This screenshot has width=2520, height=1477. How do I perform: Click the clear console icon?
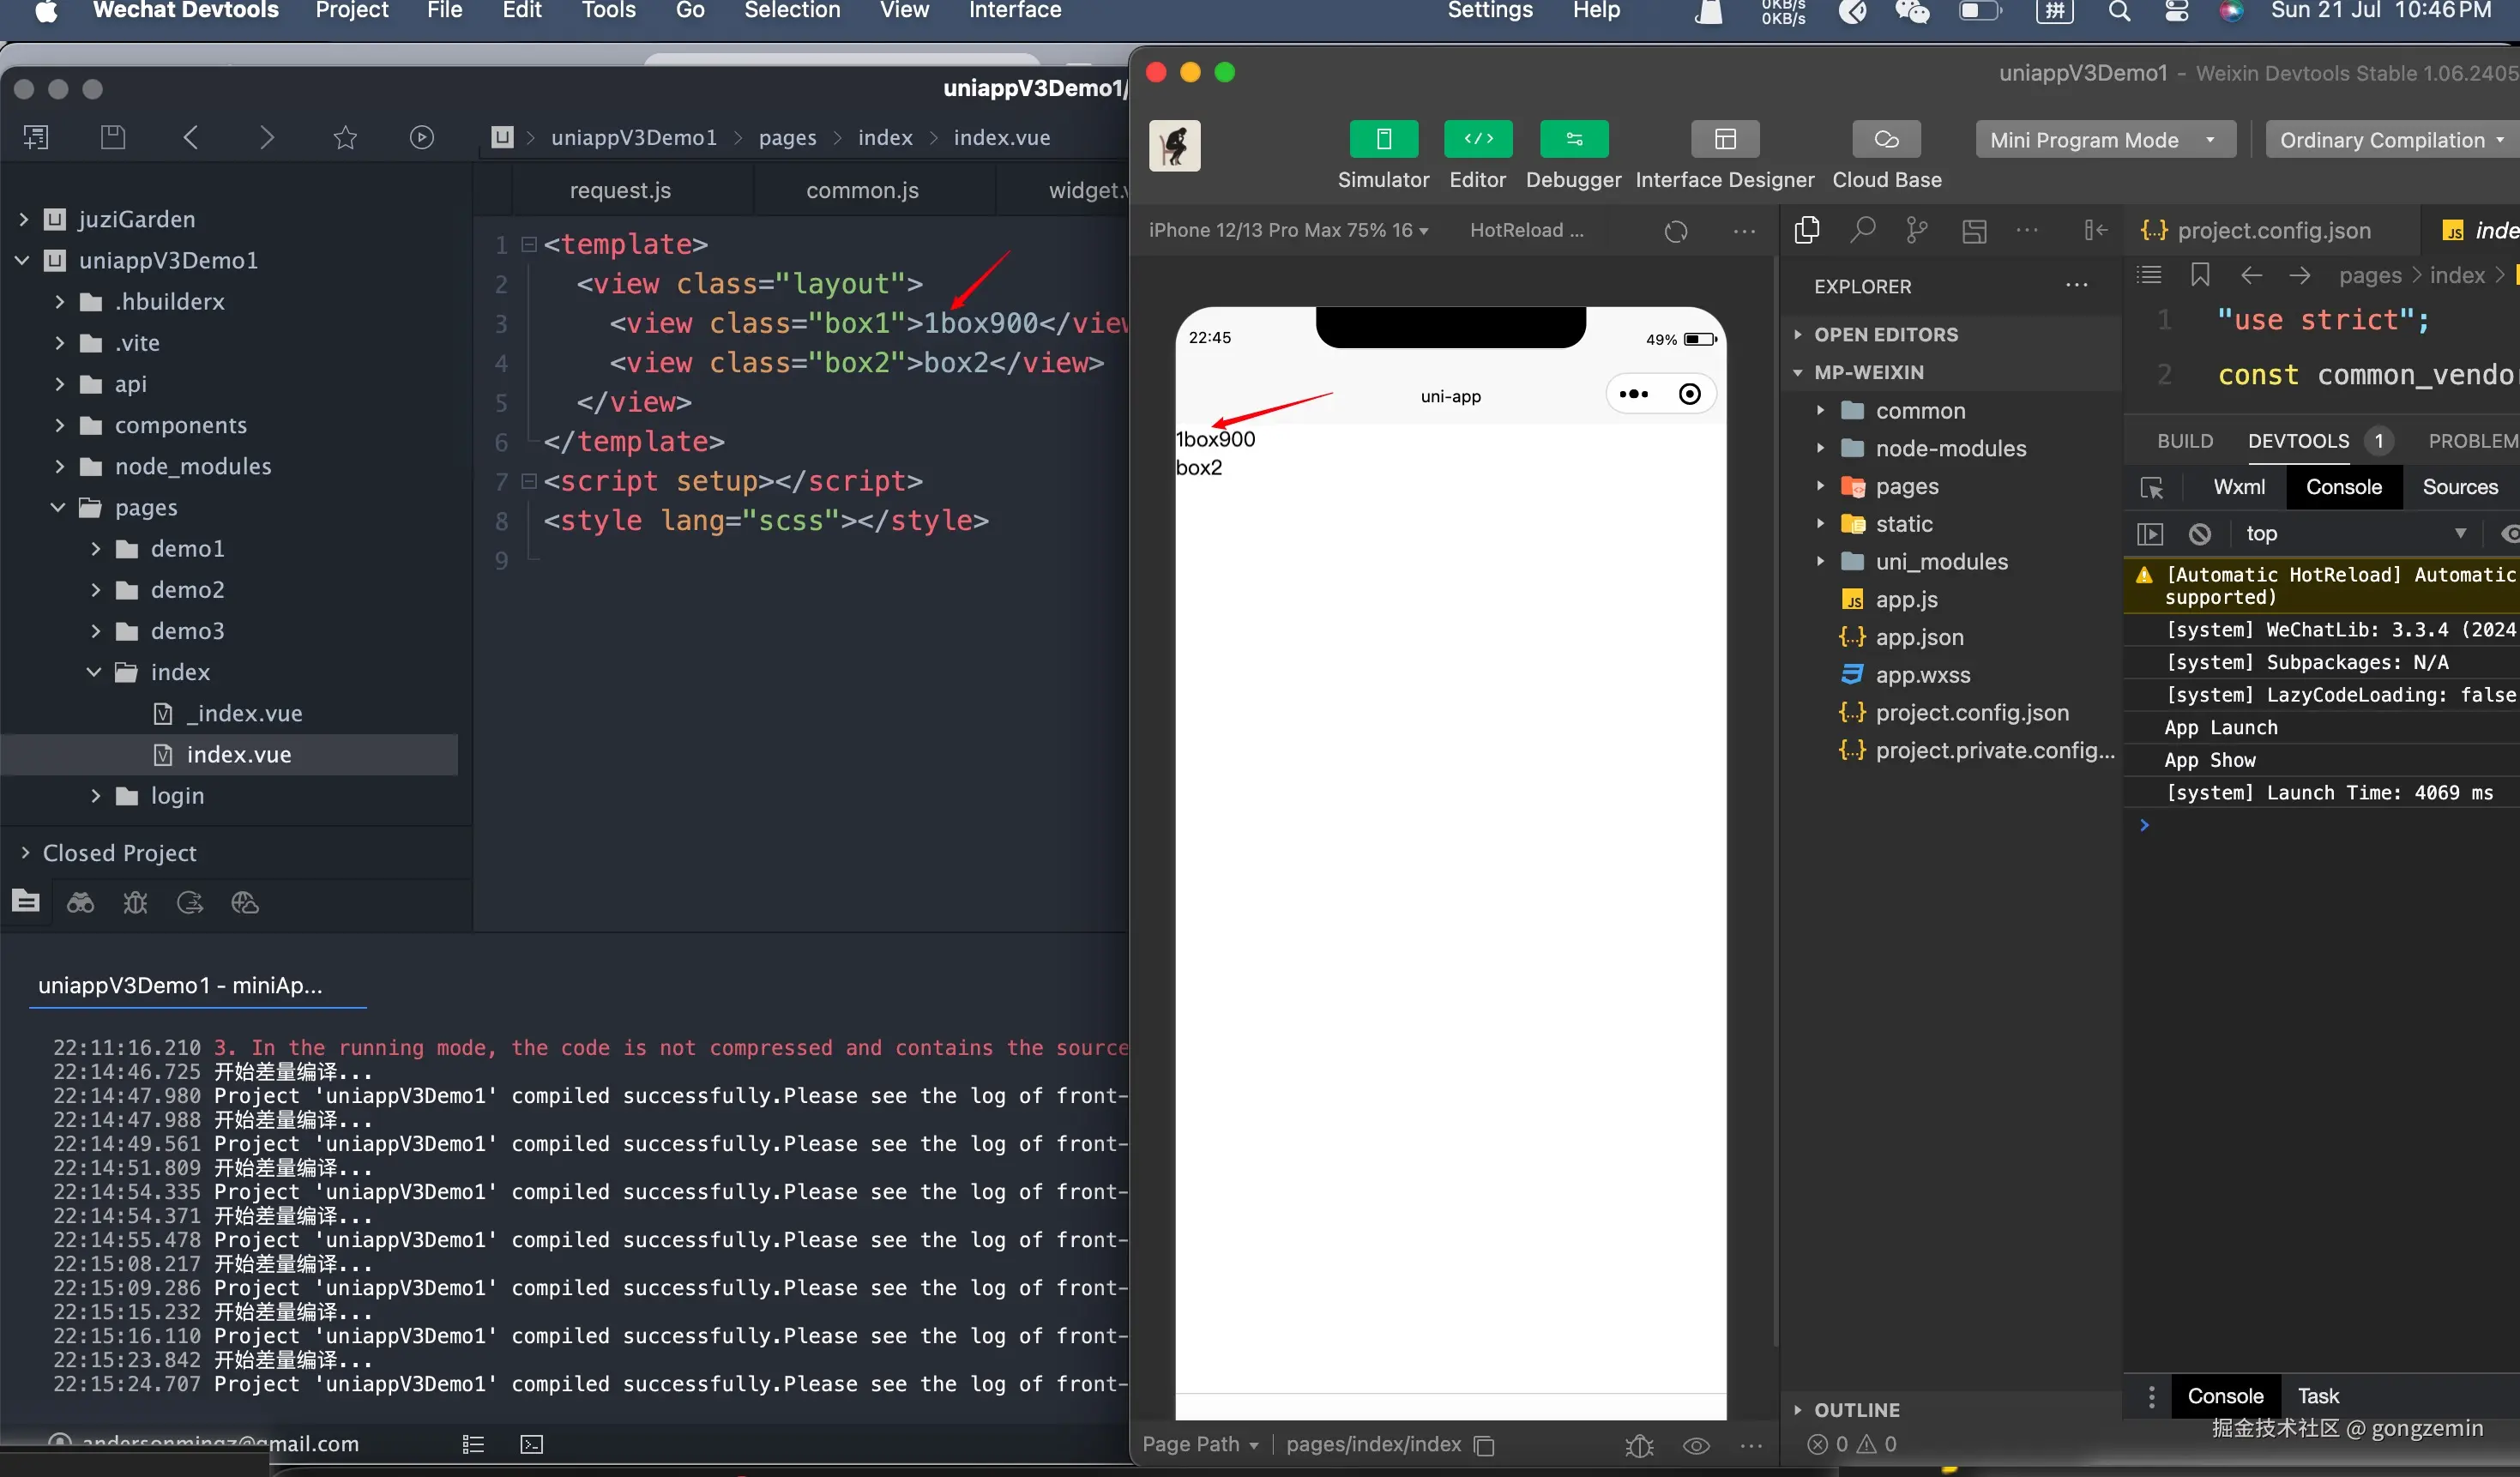2199,534
